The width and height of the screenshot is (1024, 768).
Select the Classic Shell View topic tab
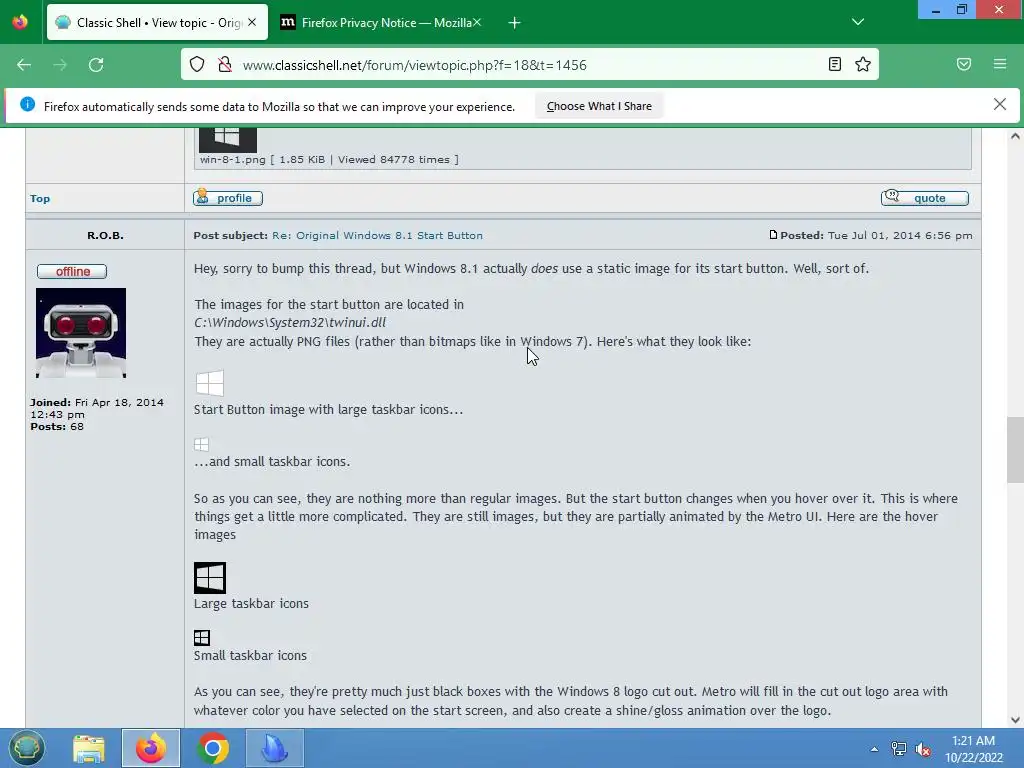157,22
